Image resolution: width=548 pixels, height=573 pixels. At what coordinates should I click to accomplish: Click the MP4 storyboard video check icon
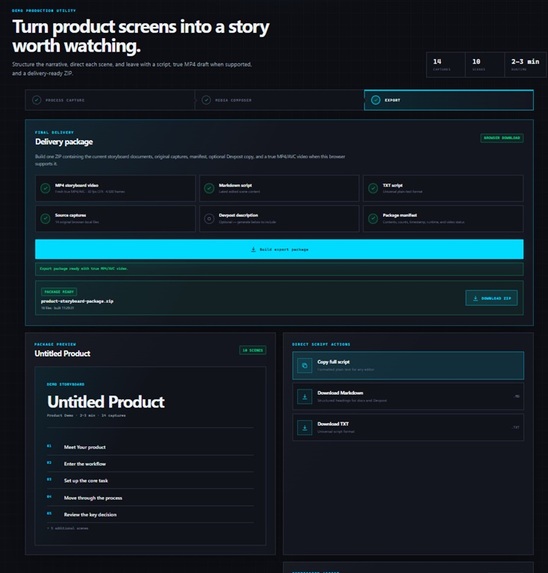pyautogui.click(x=45, y=188)
